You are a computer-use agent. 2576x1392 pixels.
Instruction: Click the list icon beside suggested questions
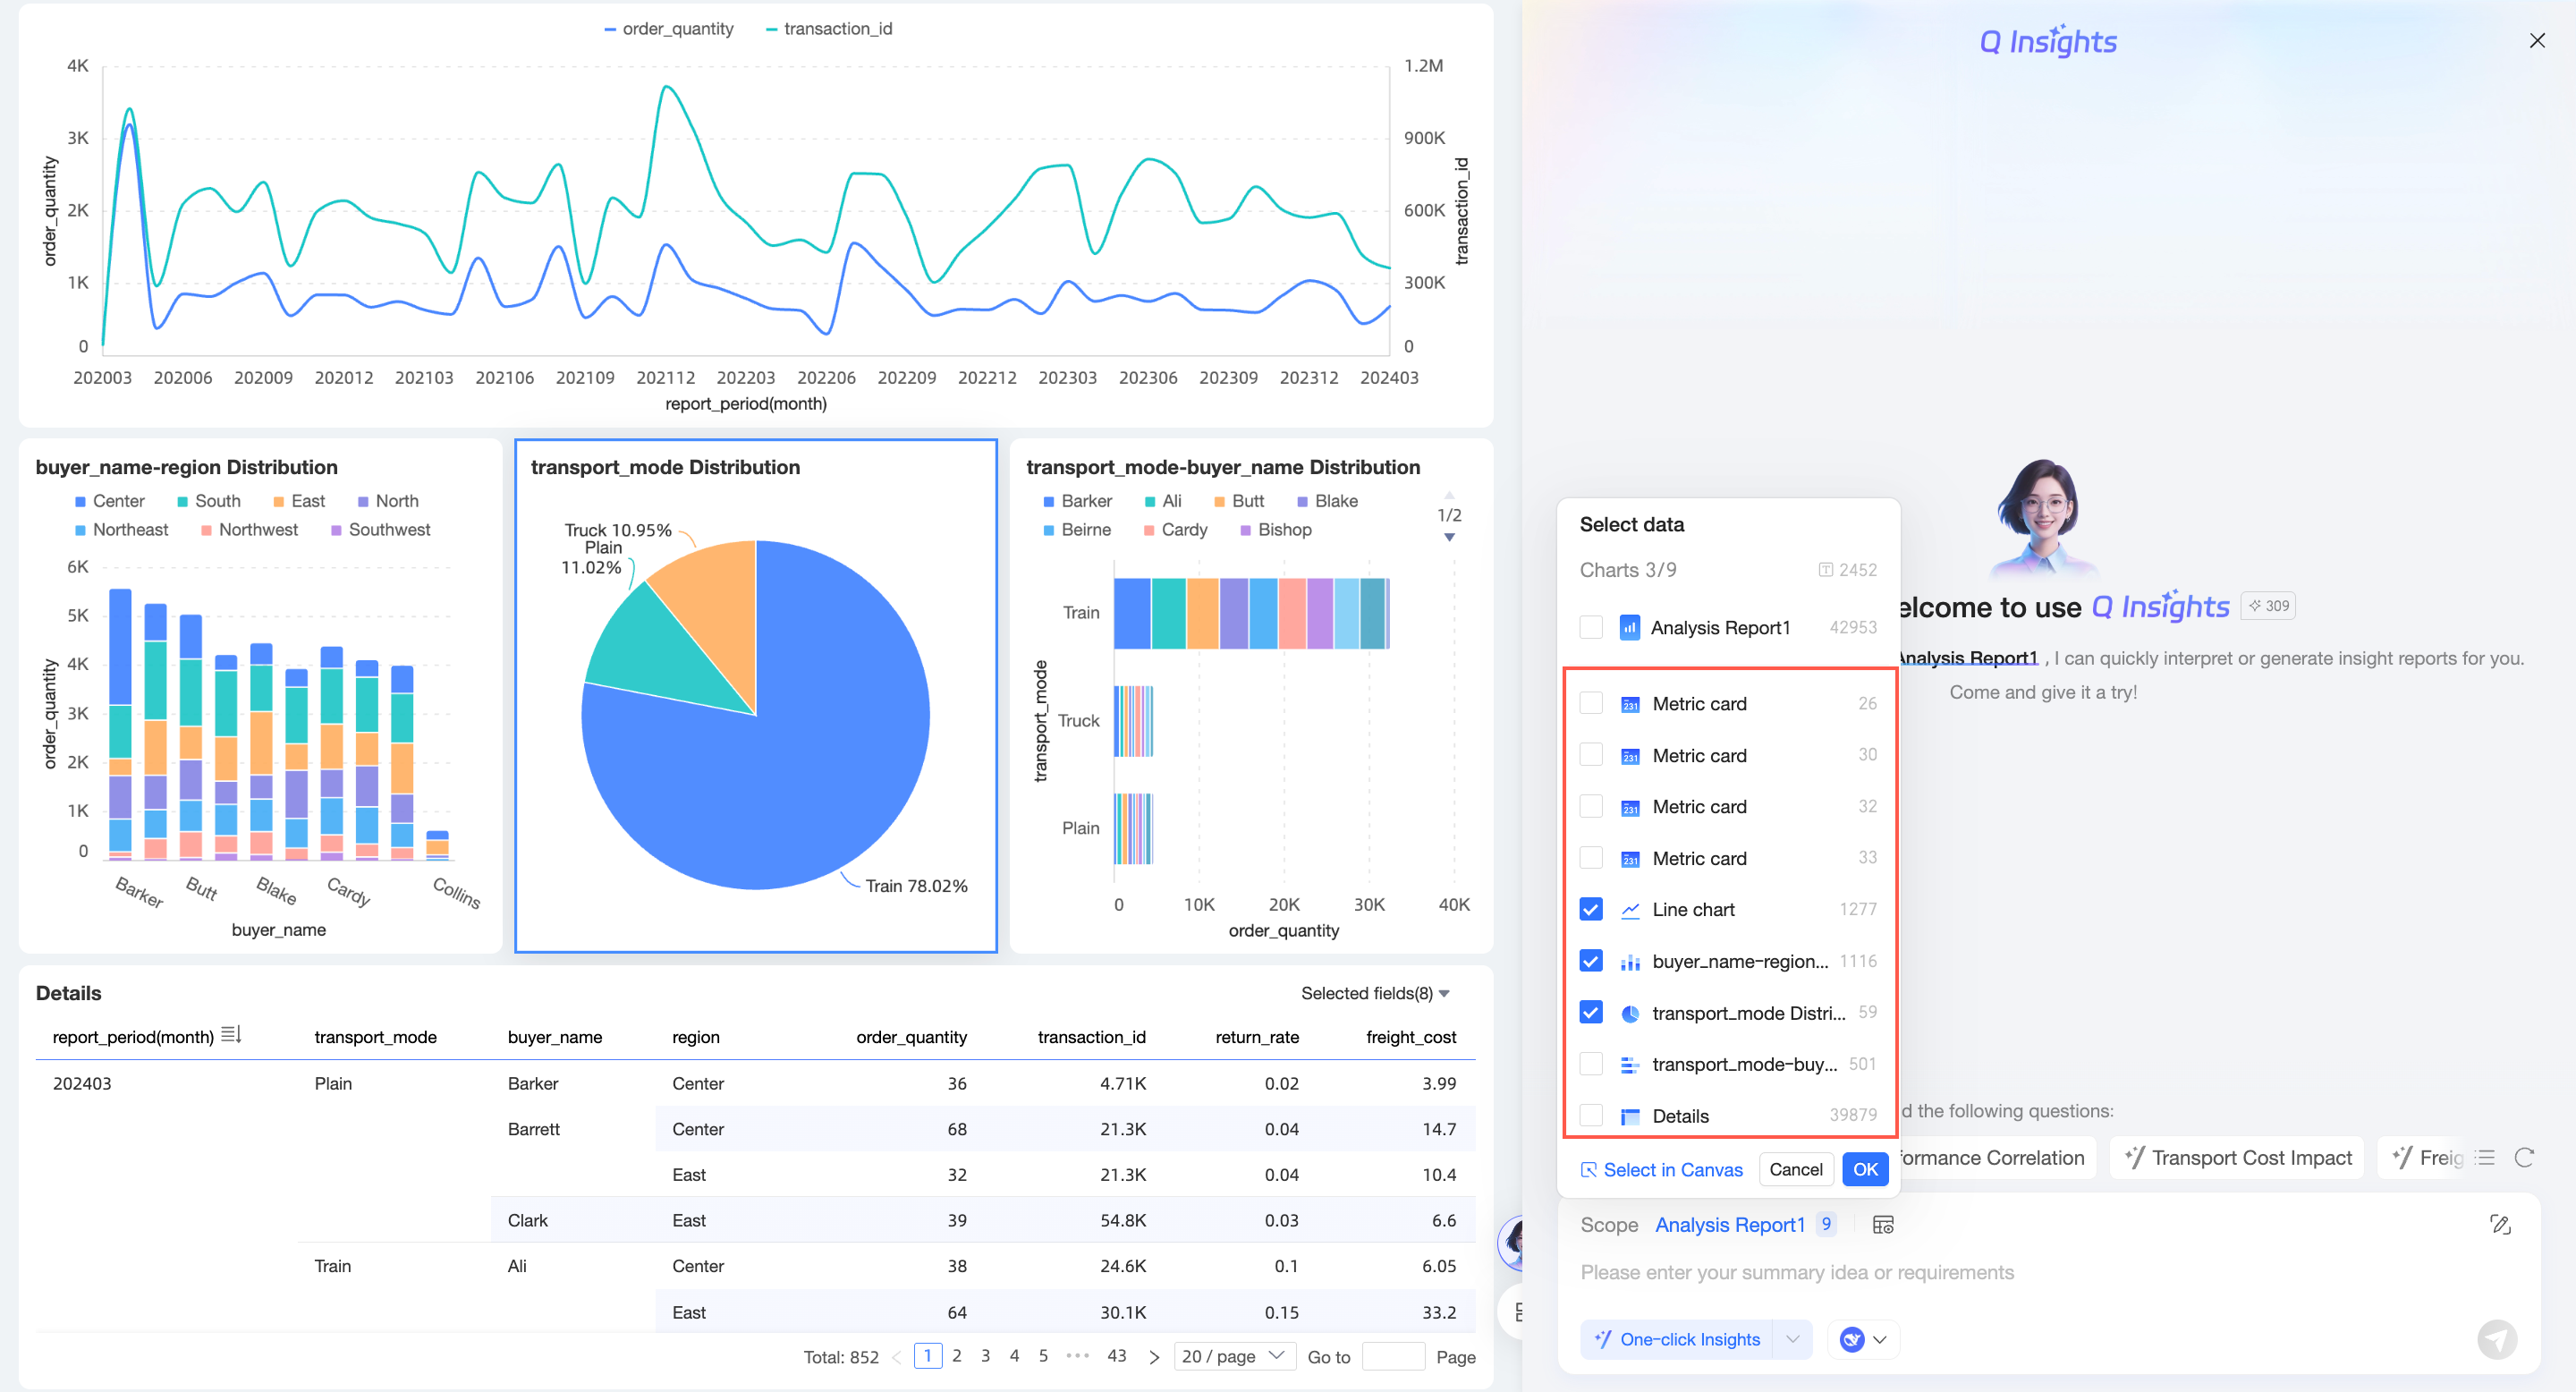pyautogui.click(x=2486, y=1158)
